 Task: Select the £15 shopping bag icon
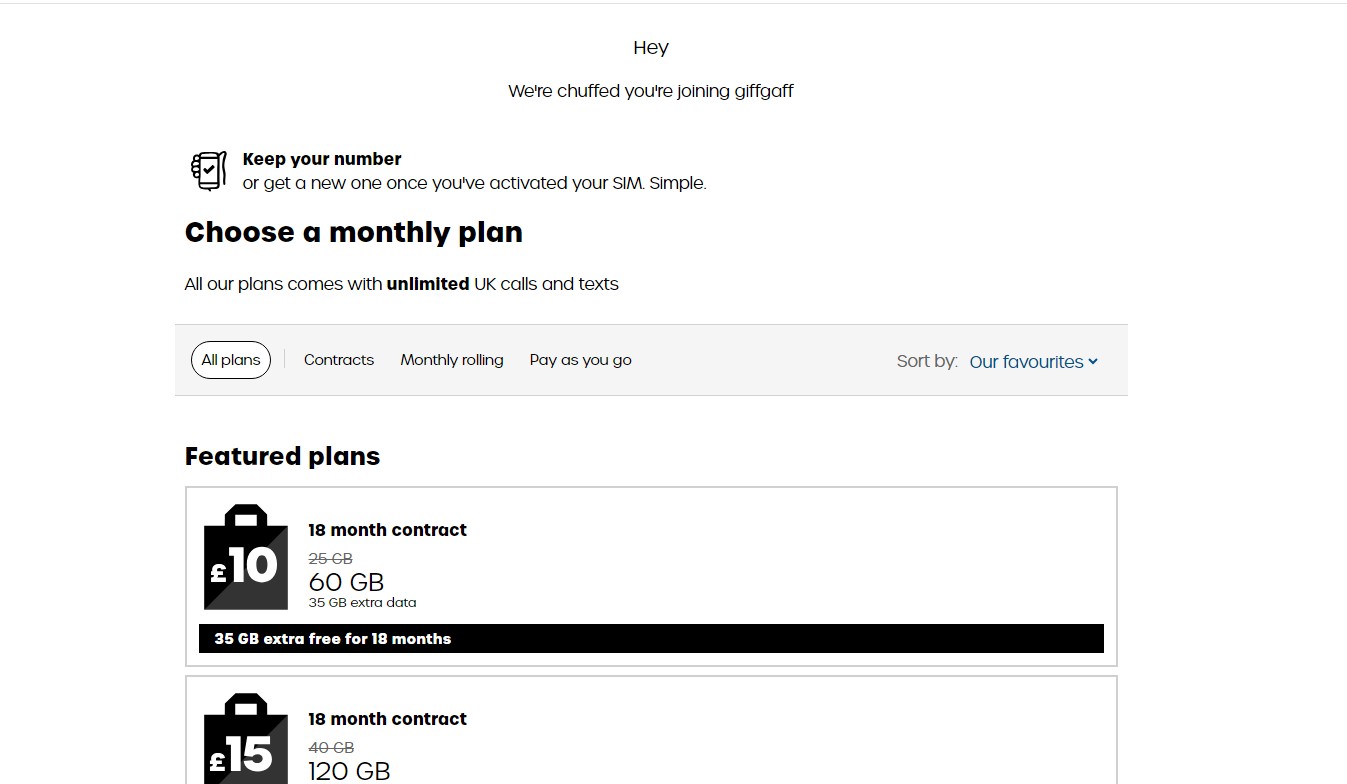click(x=246, y=738)
